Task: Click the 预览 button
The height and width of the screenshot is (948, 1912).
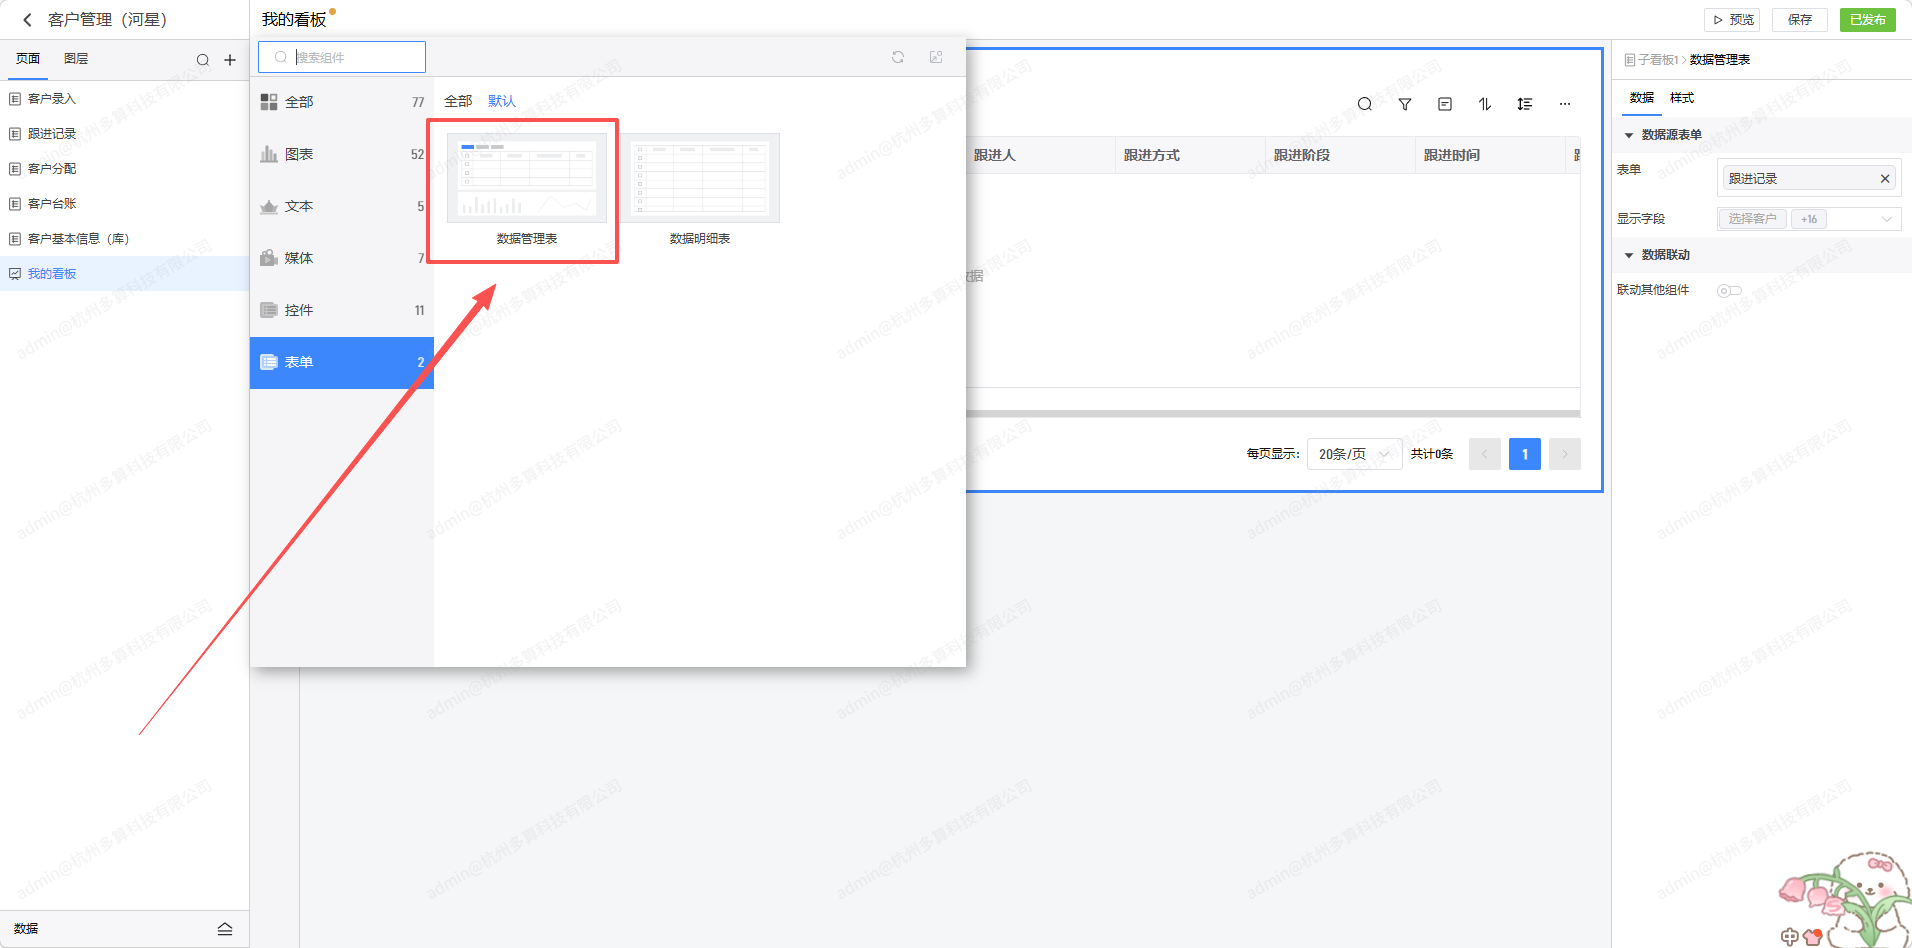Action: pyautogui.click(x=1732, y=20)
